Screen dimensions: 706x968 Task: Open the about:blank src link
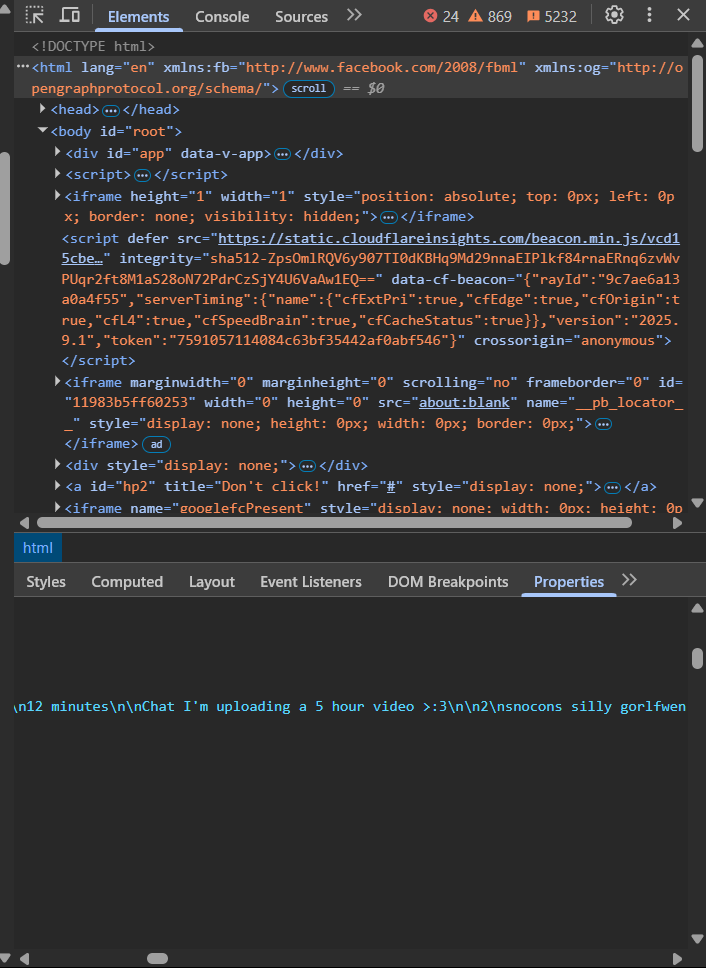465,403
